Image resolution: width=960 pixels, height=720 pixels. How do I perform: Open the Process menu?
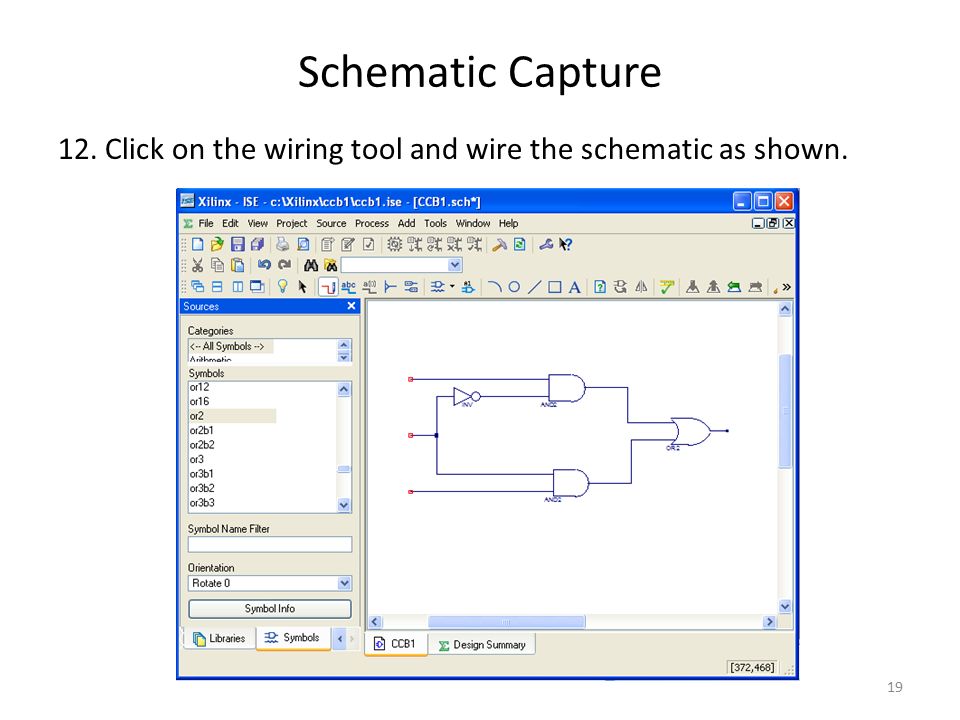[372, 223]
